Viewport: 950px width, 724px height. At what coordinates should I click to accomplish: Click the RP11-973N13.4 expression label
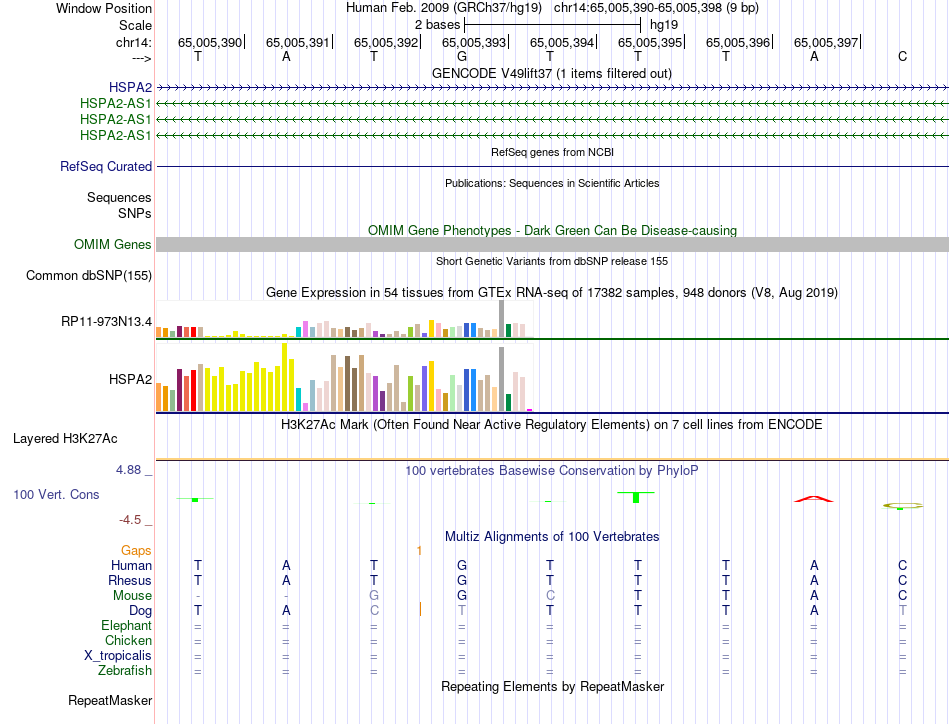click(107, 322)
